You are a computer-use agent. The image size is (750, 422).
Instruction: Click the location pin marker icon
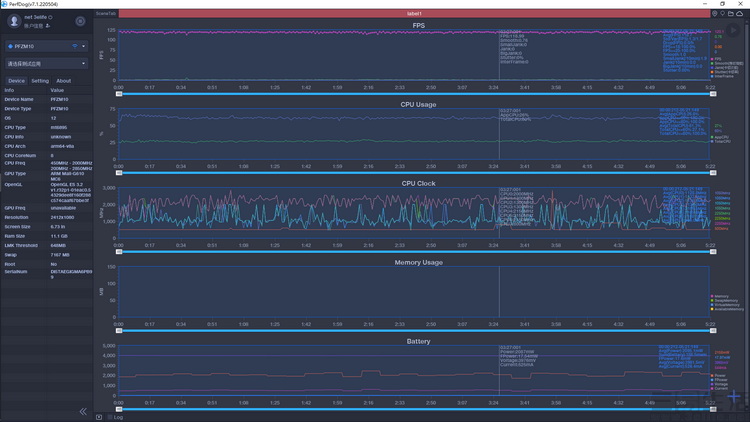click(723, 14)
